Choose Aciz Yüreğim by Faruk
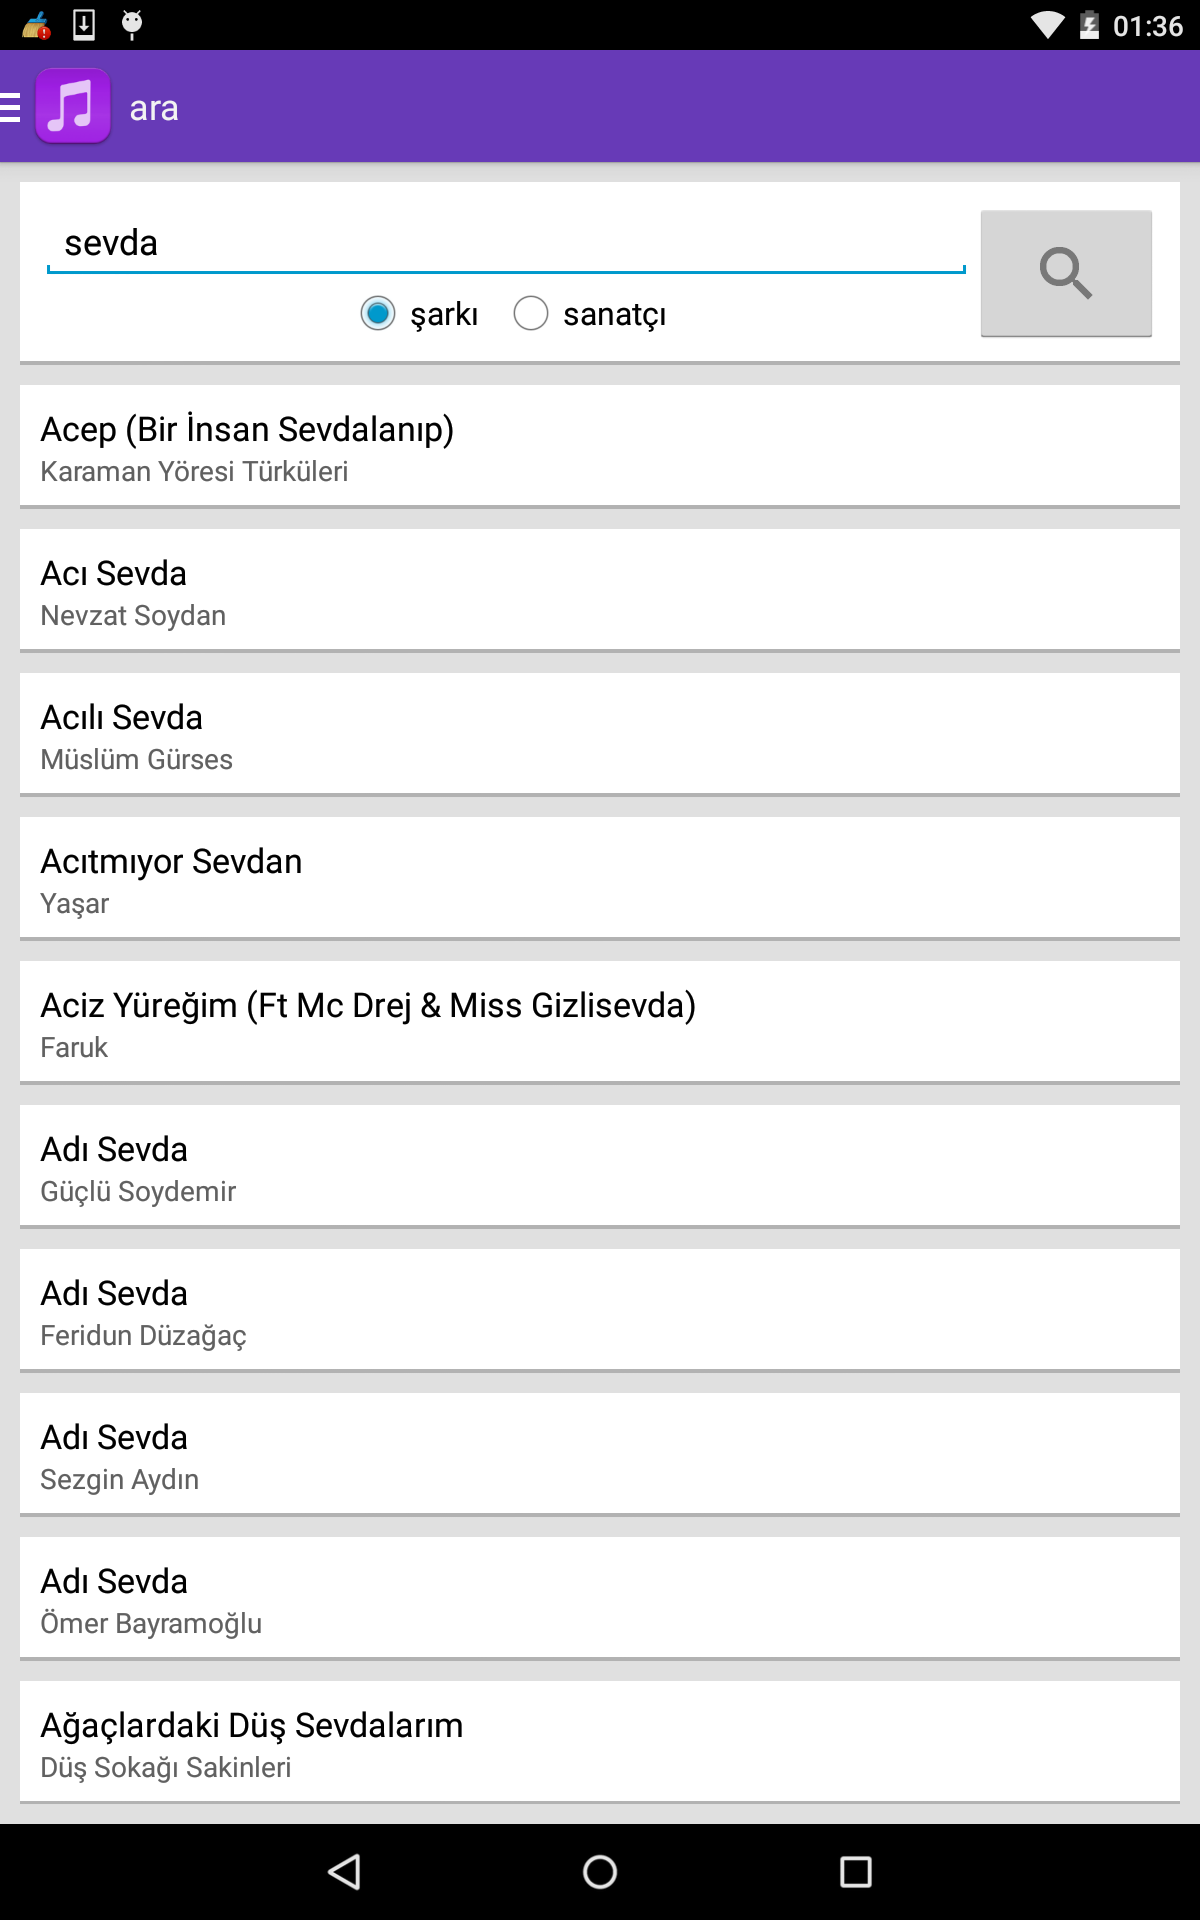This screenshot has width=1200, height=1920. click(600, 1022)
